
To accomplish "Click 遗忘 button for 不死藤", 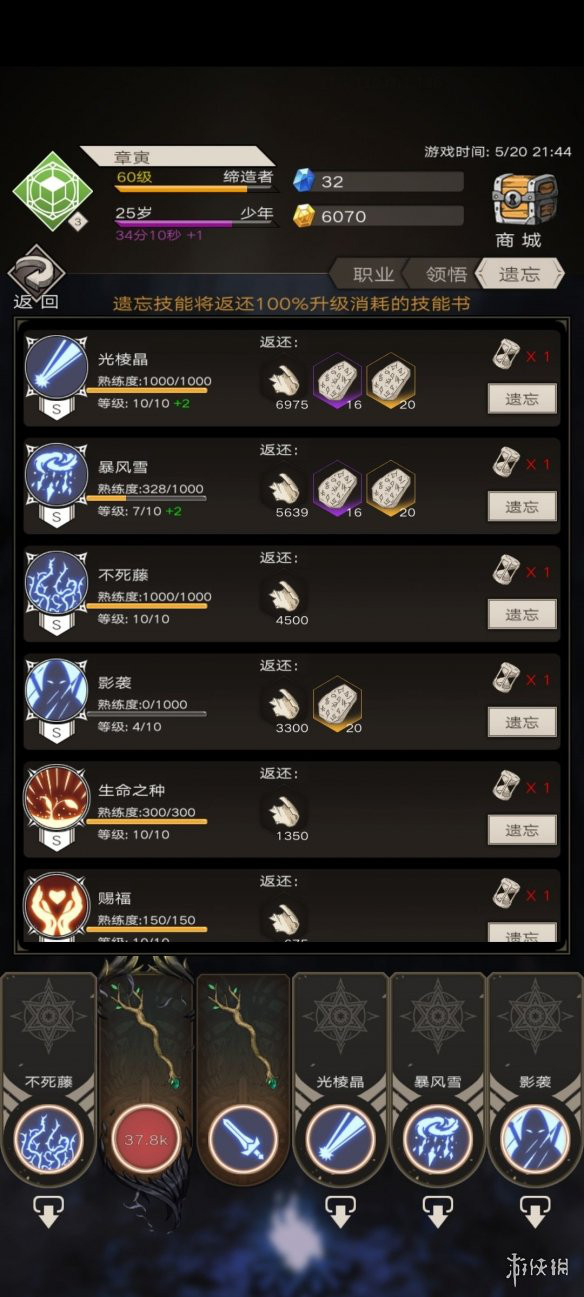I will click(522, 614).
